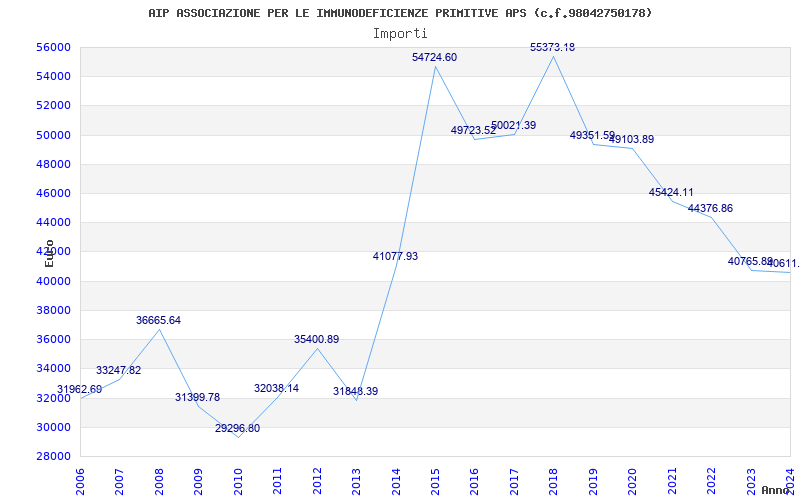Select the 36665.64 data label
Viewport: 800px width, 500px height.
point(158,321)
